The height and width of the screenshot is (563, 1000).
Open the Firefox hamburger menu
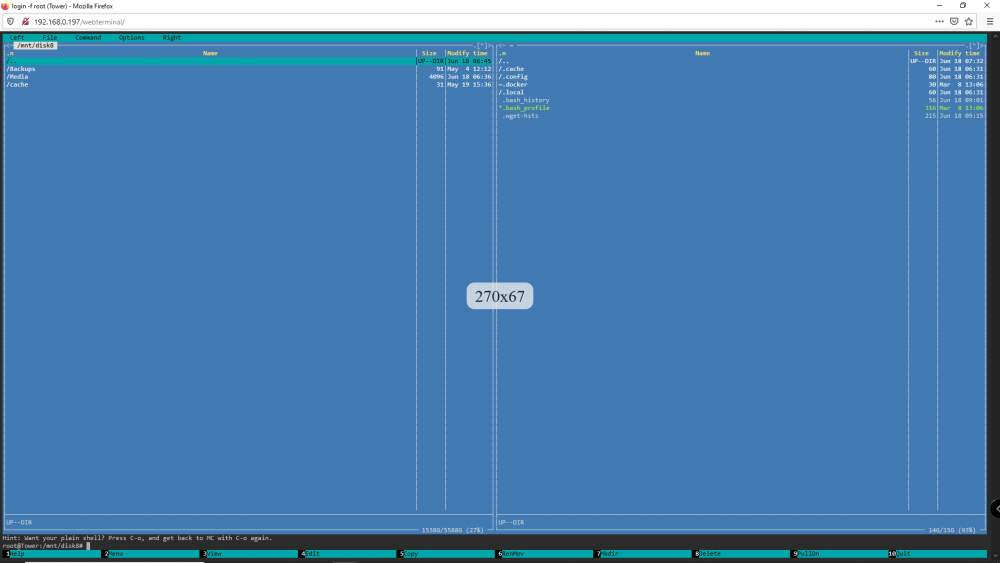(990, 21)
